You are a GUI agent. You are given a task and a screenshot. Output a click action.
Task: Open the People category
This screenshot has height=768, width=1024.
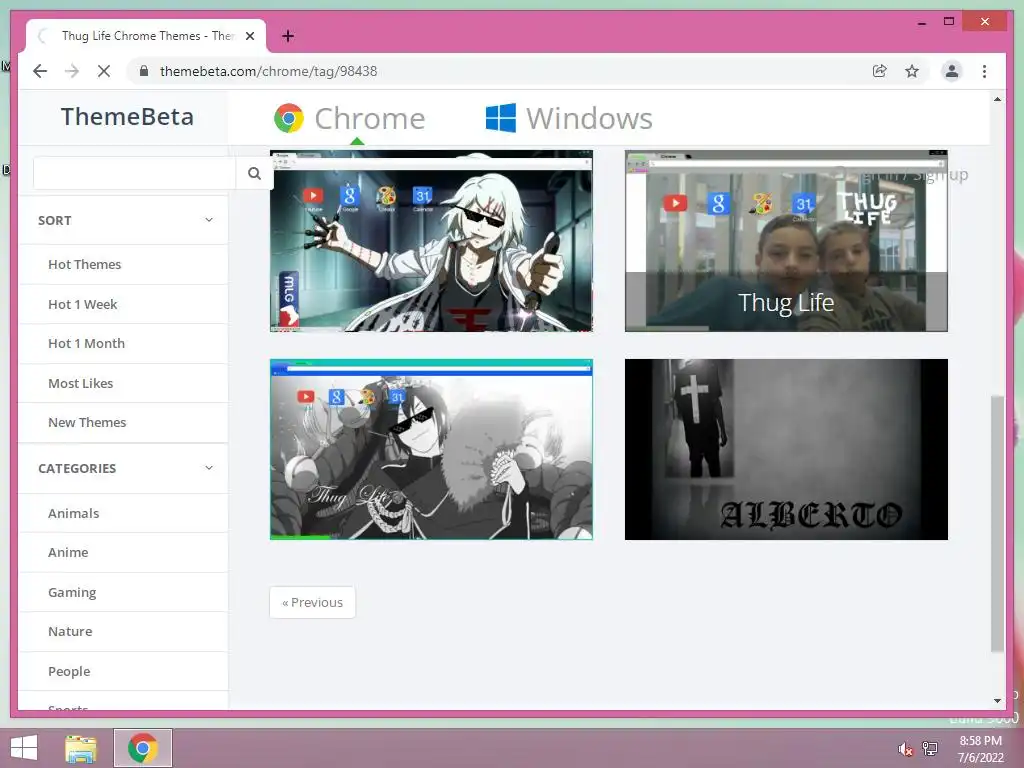[x=69, y=671]
